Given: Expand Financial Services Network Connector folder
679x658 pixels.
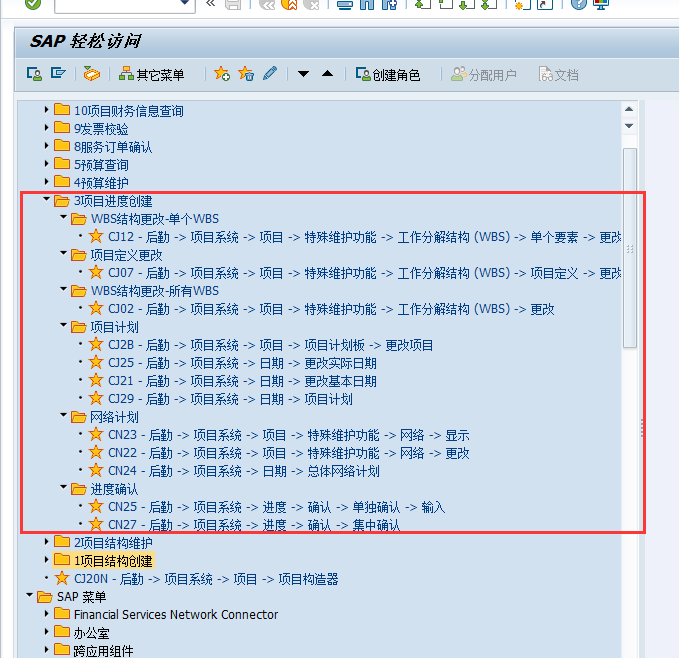Looking at the screenshot, I should tap(46, 613).
